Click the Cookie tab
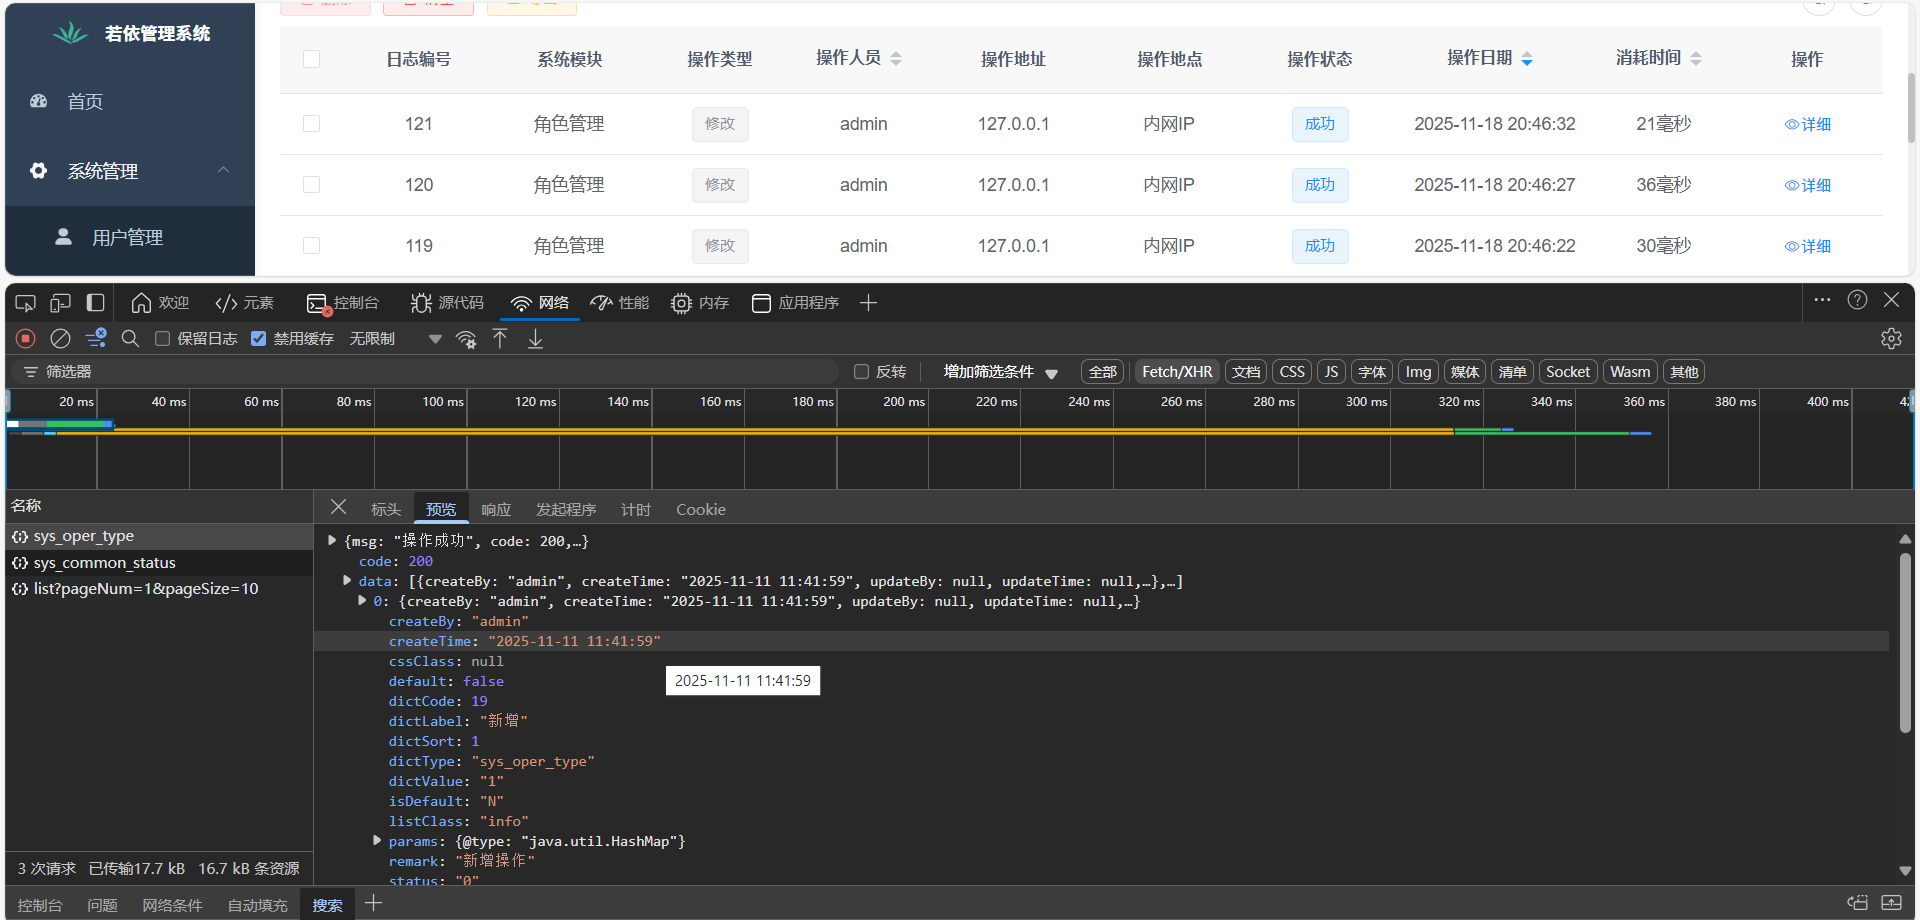Viewport: 1920px width, 920px height. [x=701, y=510]
